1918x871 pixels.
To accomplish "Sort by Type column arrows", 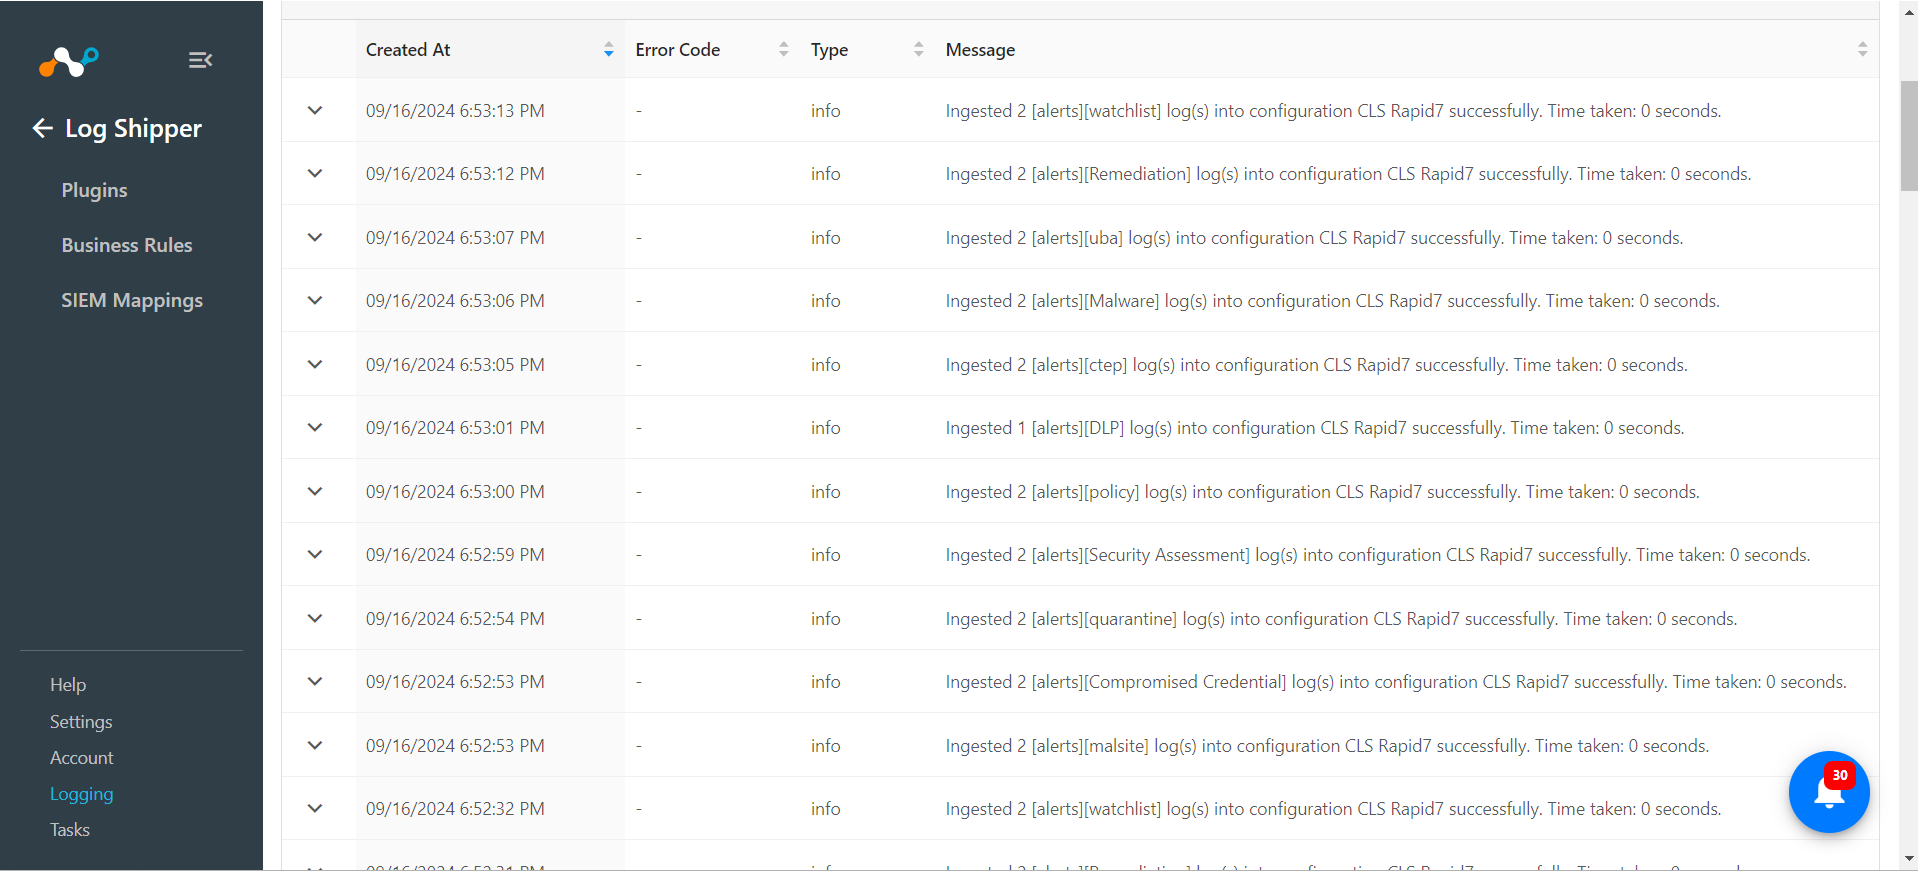I will click(919, 50).
